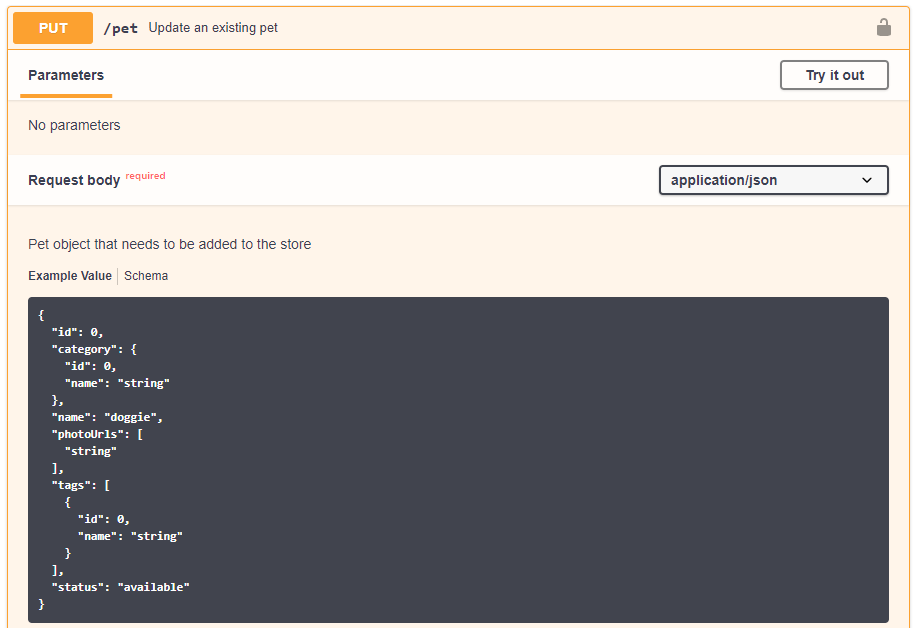Open the /pet endpoint path link
Viewport: 914px width, 633px height.
(120, 28)
